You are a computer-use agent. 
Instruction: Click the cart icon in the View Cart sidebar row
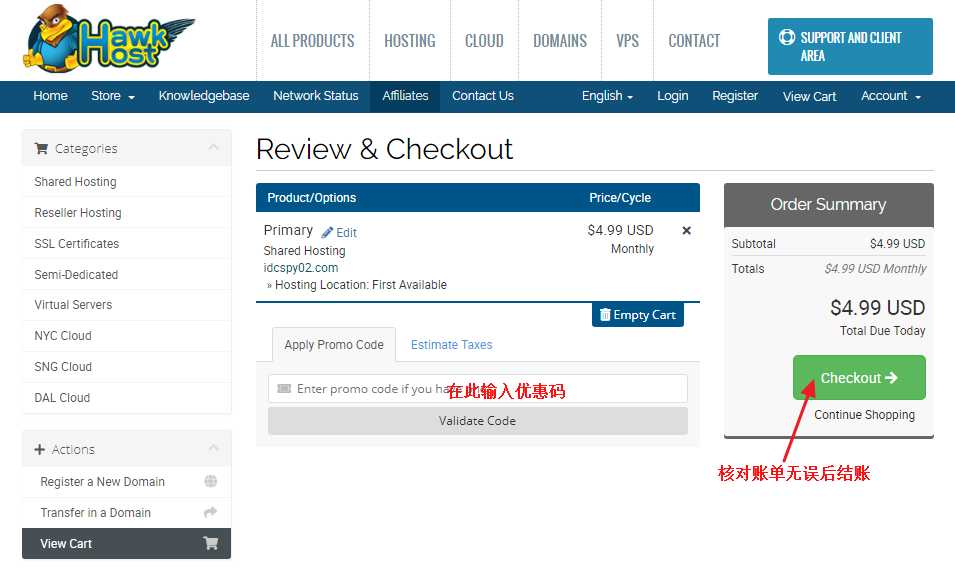pyautogui.click(x=210, y=544)
